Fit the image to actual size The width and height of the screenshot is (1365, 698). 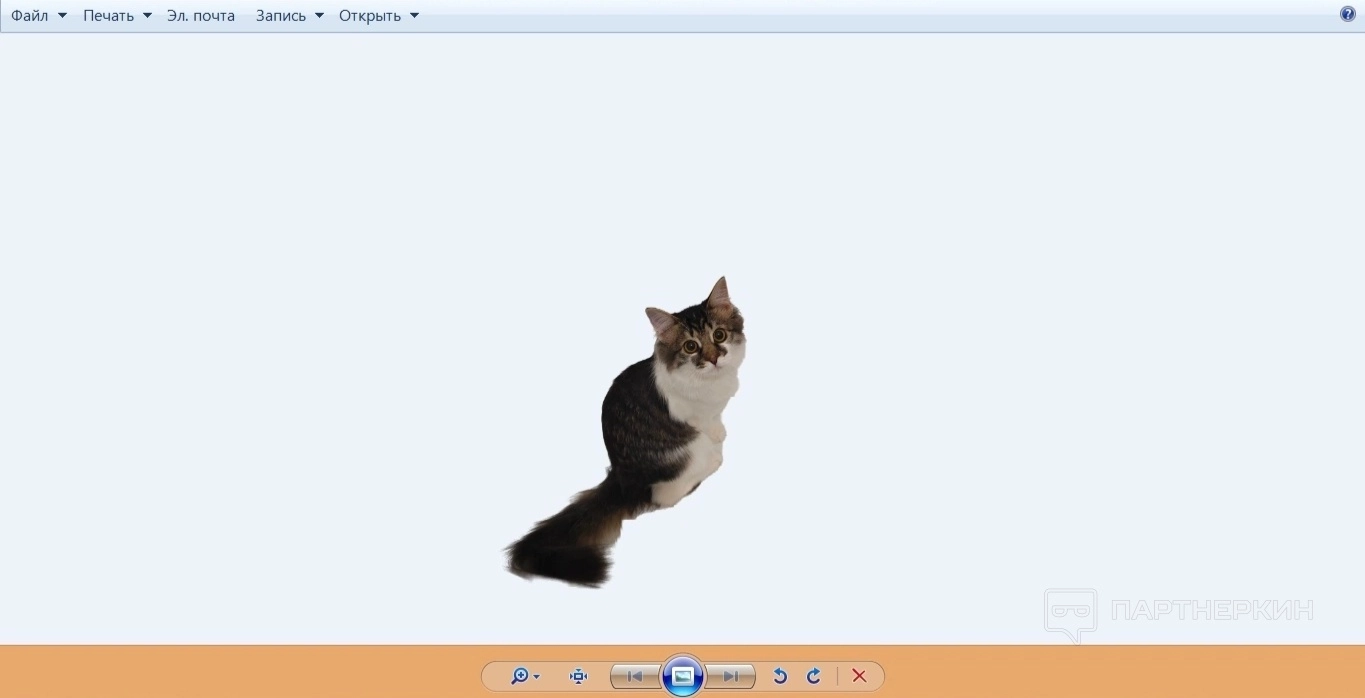point(578,676)
